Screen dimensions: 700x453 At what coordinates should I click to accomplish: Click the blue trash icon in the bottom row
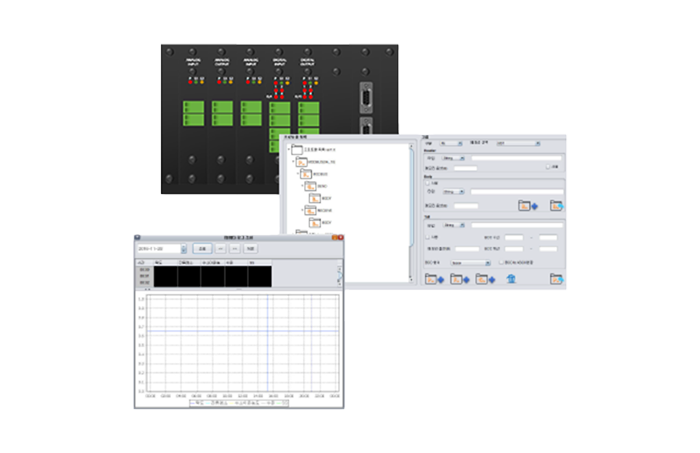tap(511, 279)
